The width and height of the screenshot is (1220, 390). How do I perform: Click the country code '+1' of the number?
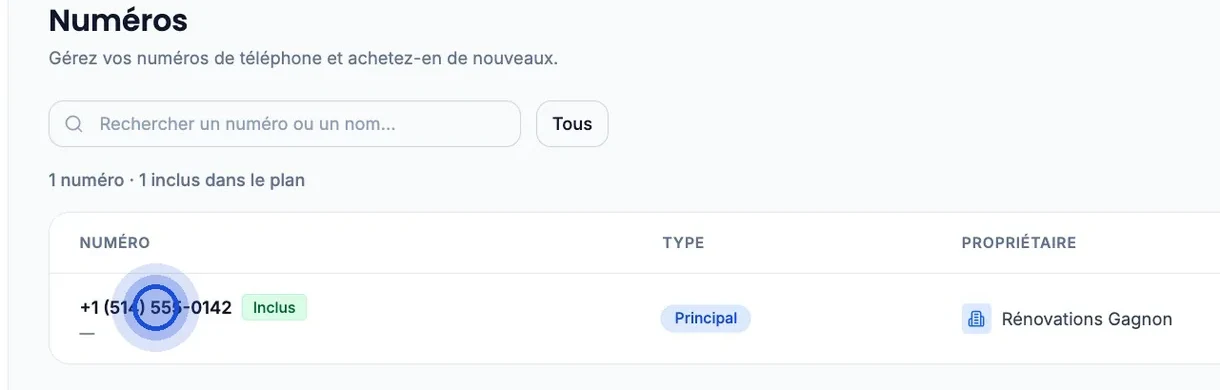pos(89,307)
